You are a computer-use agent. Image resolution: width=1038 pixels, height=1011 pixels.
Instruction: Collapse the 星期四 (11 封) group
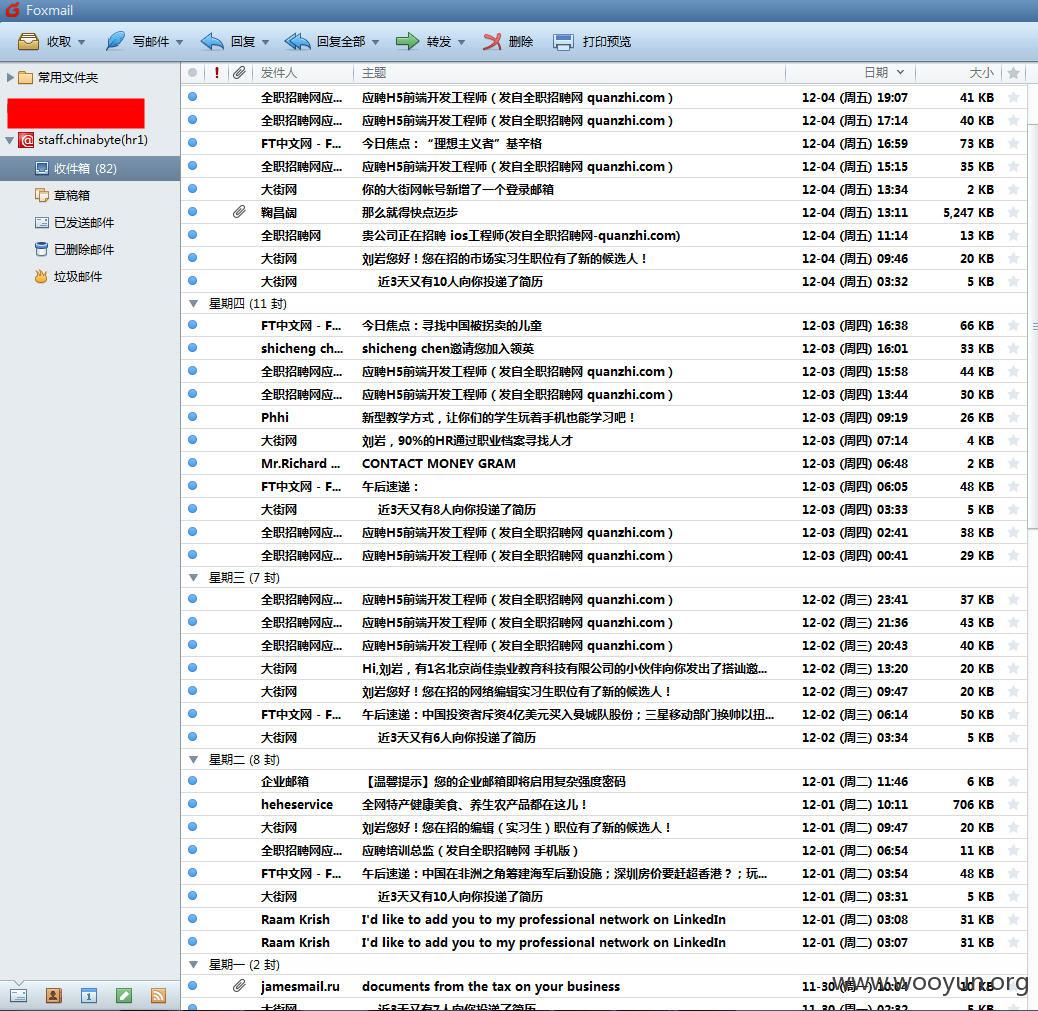tap(193, 304)
